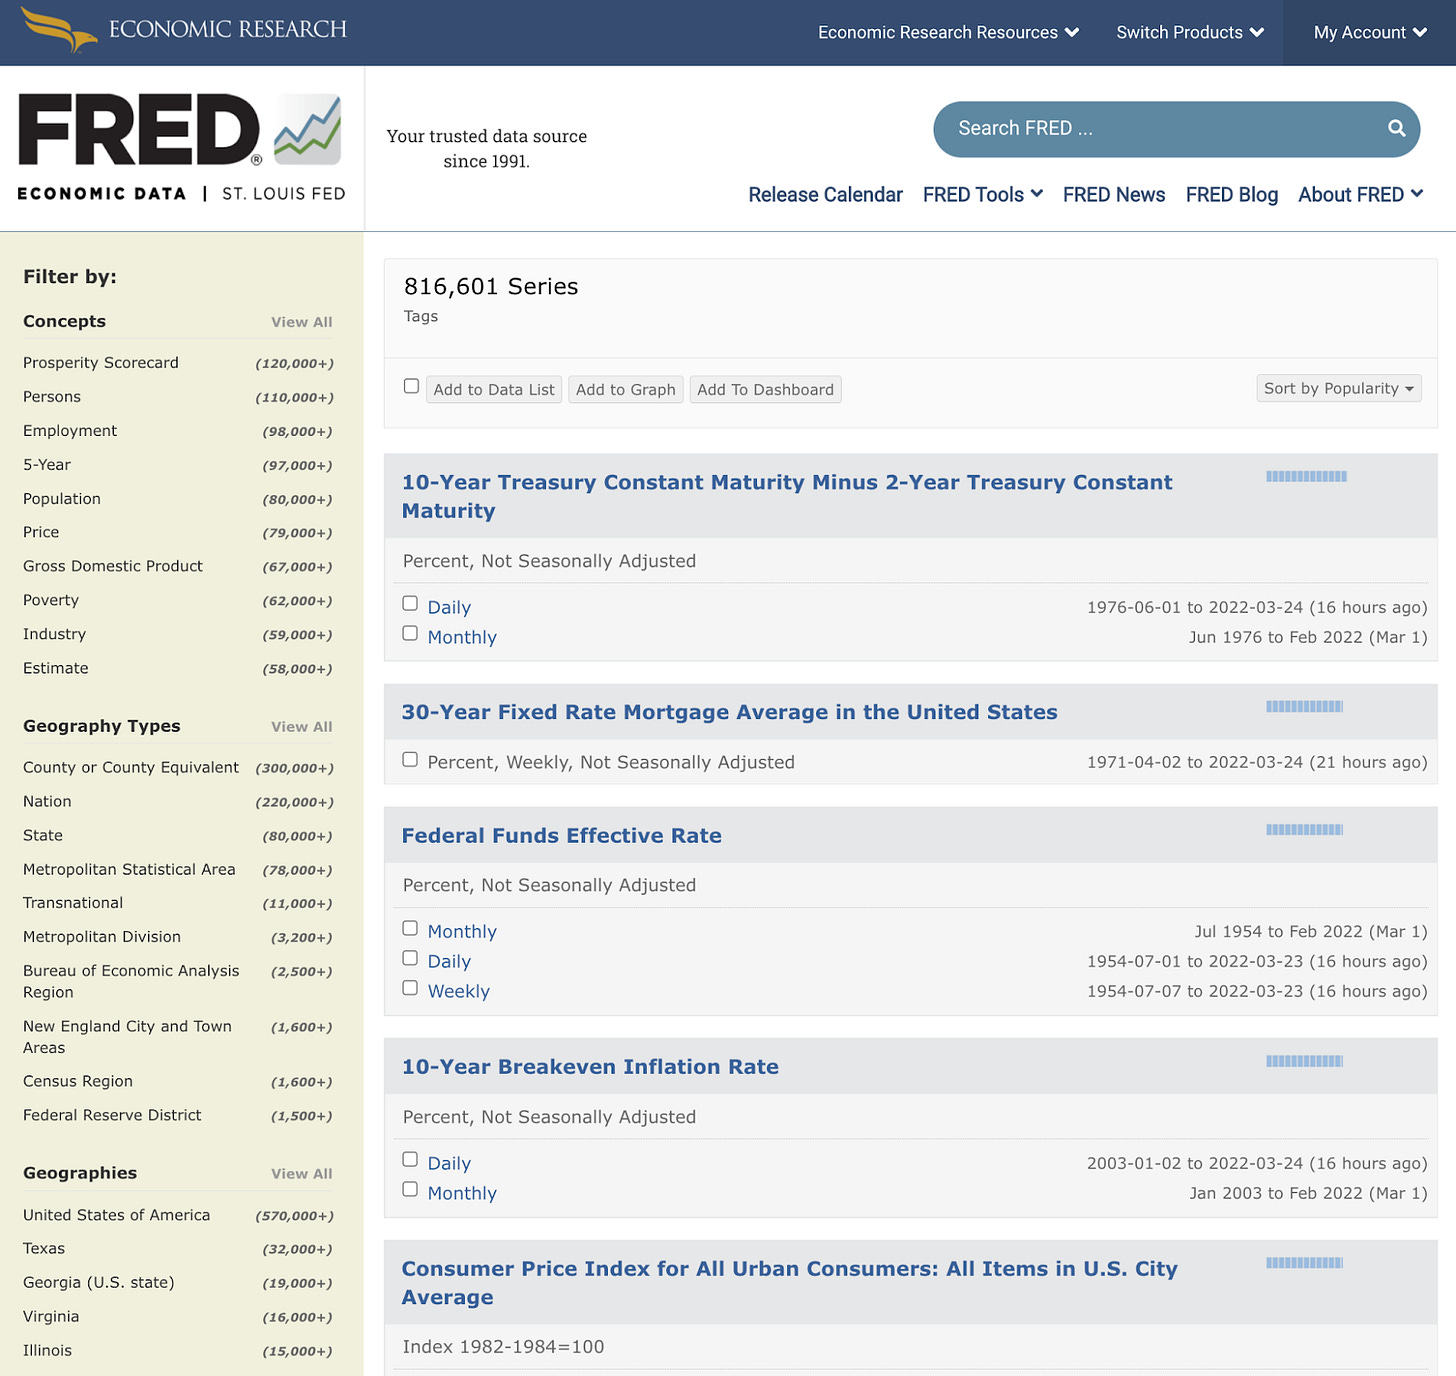Click popularity bar for 10-Year Treasury series
The width and height of the screenshot is (1456, 1376).
(1306, 476)
